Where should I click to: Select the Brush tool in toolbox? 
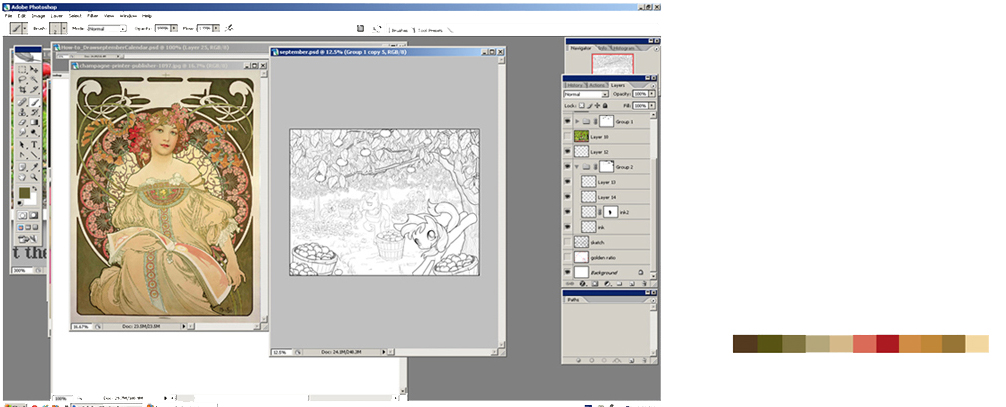click(35, 101)
